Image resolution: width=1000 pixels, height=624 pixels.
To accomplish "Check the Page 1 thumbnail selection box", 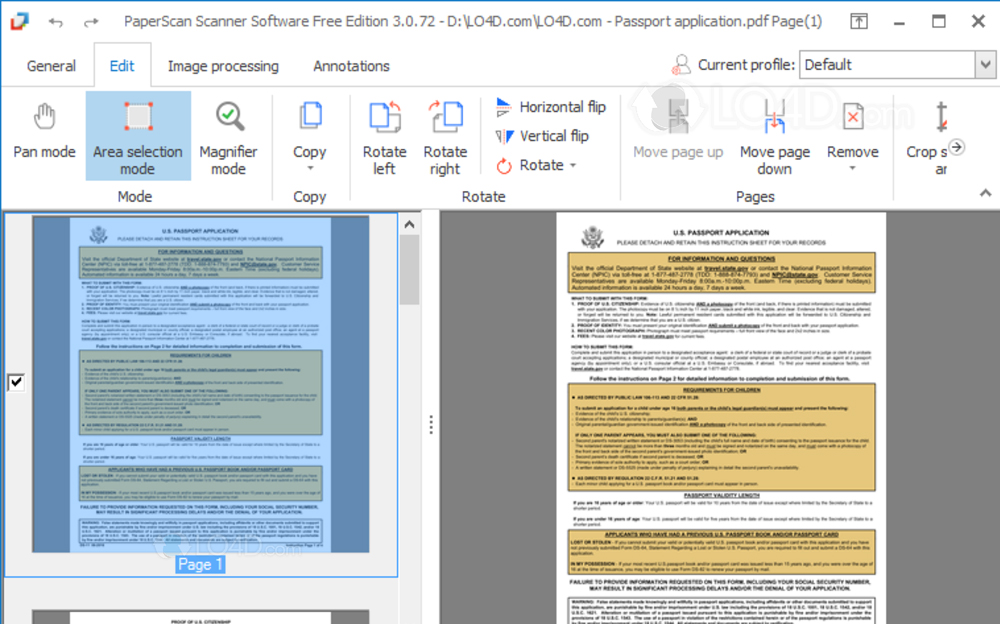I will tap(14, 382).
